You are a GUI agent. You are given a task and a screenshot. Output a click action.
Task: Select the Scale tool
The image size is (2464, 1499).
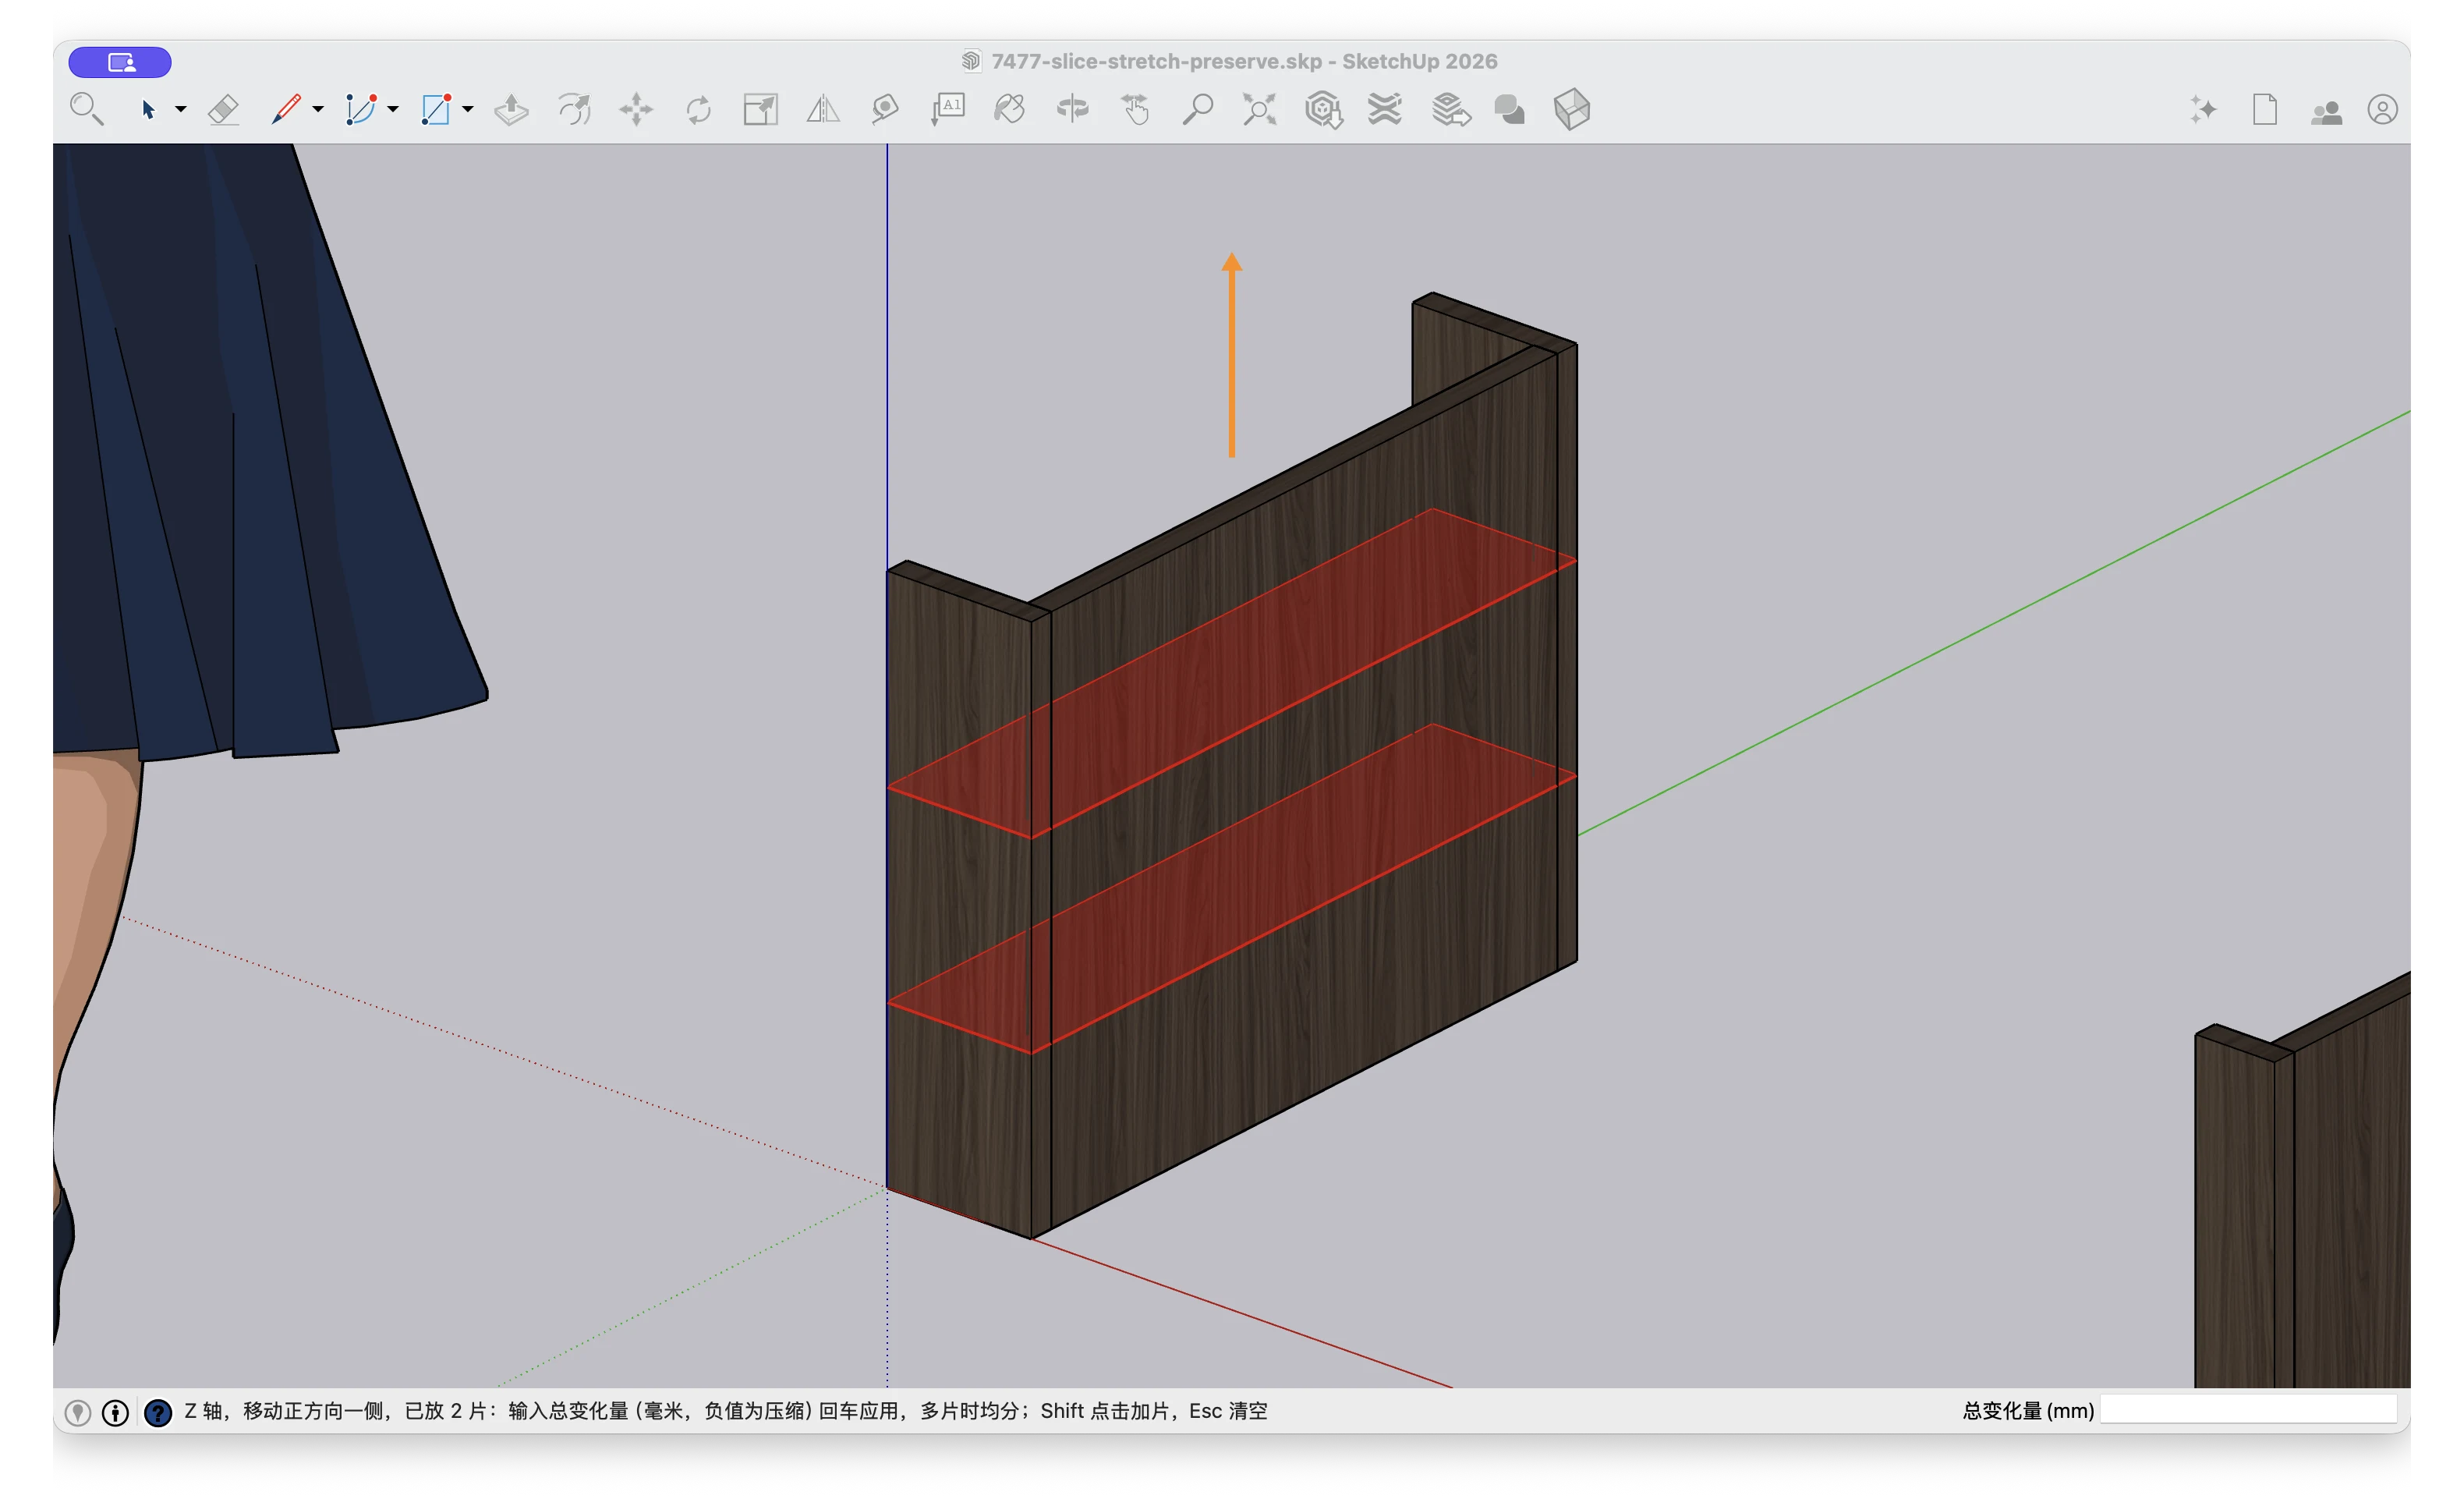(x=761, y=109)
